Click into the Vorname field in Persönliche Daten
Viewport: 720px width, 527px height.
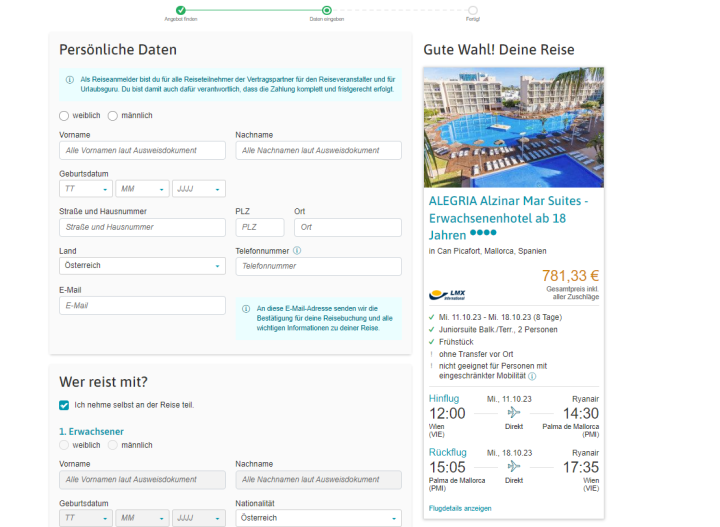coord(142,151)
